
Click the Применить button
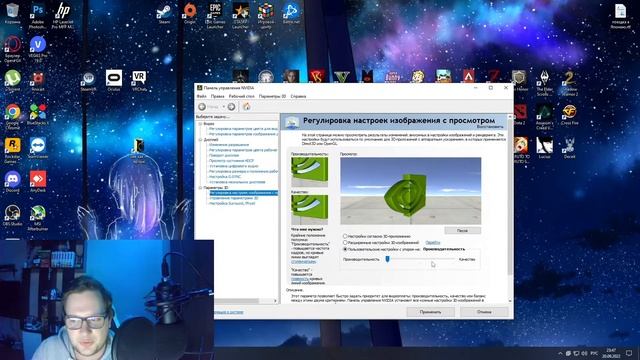point(431,312)
